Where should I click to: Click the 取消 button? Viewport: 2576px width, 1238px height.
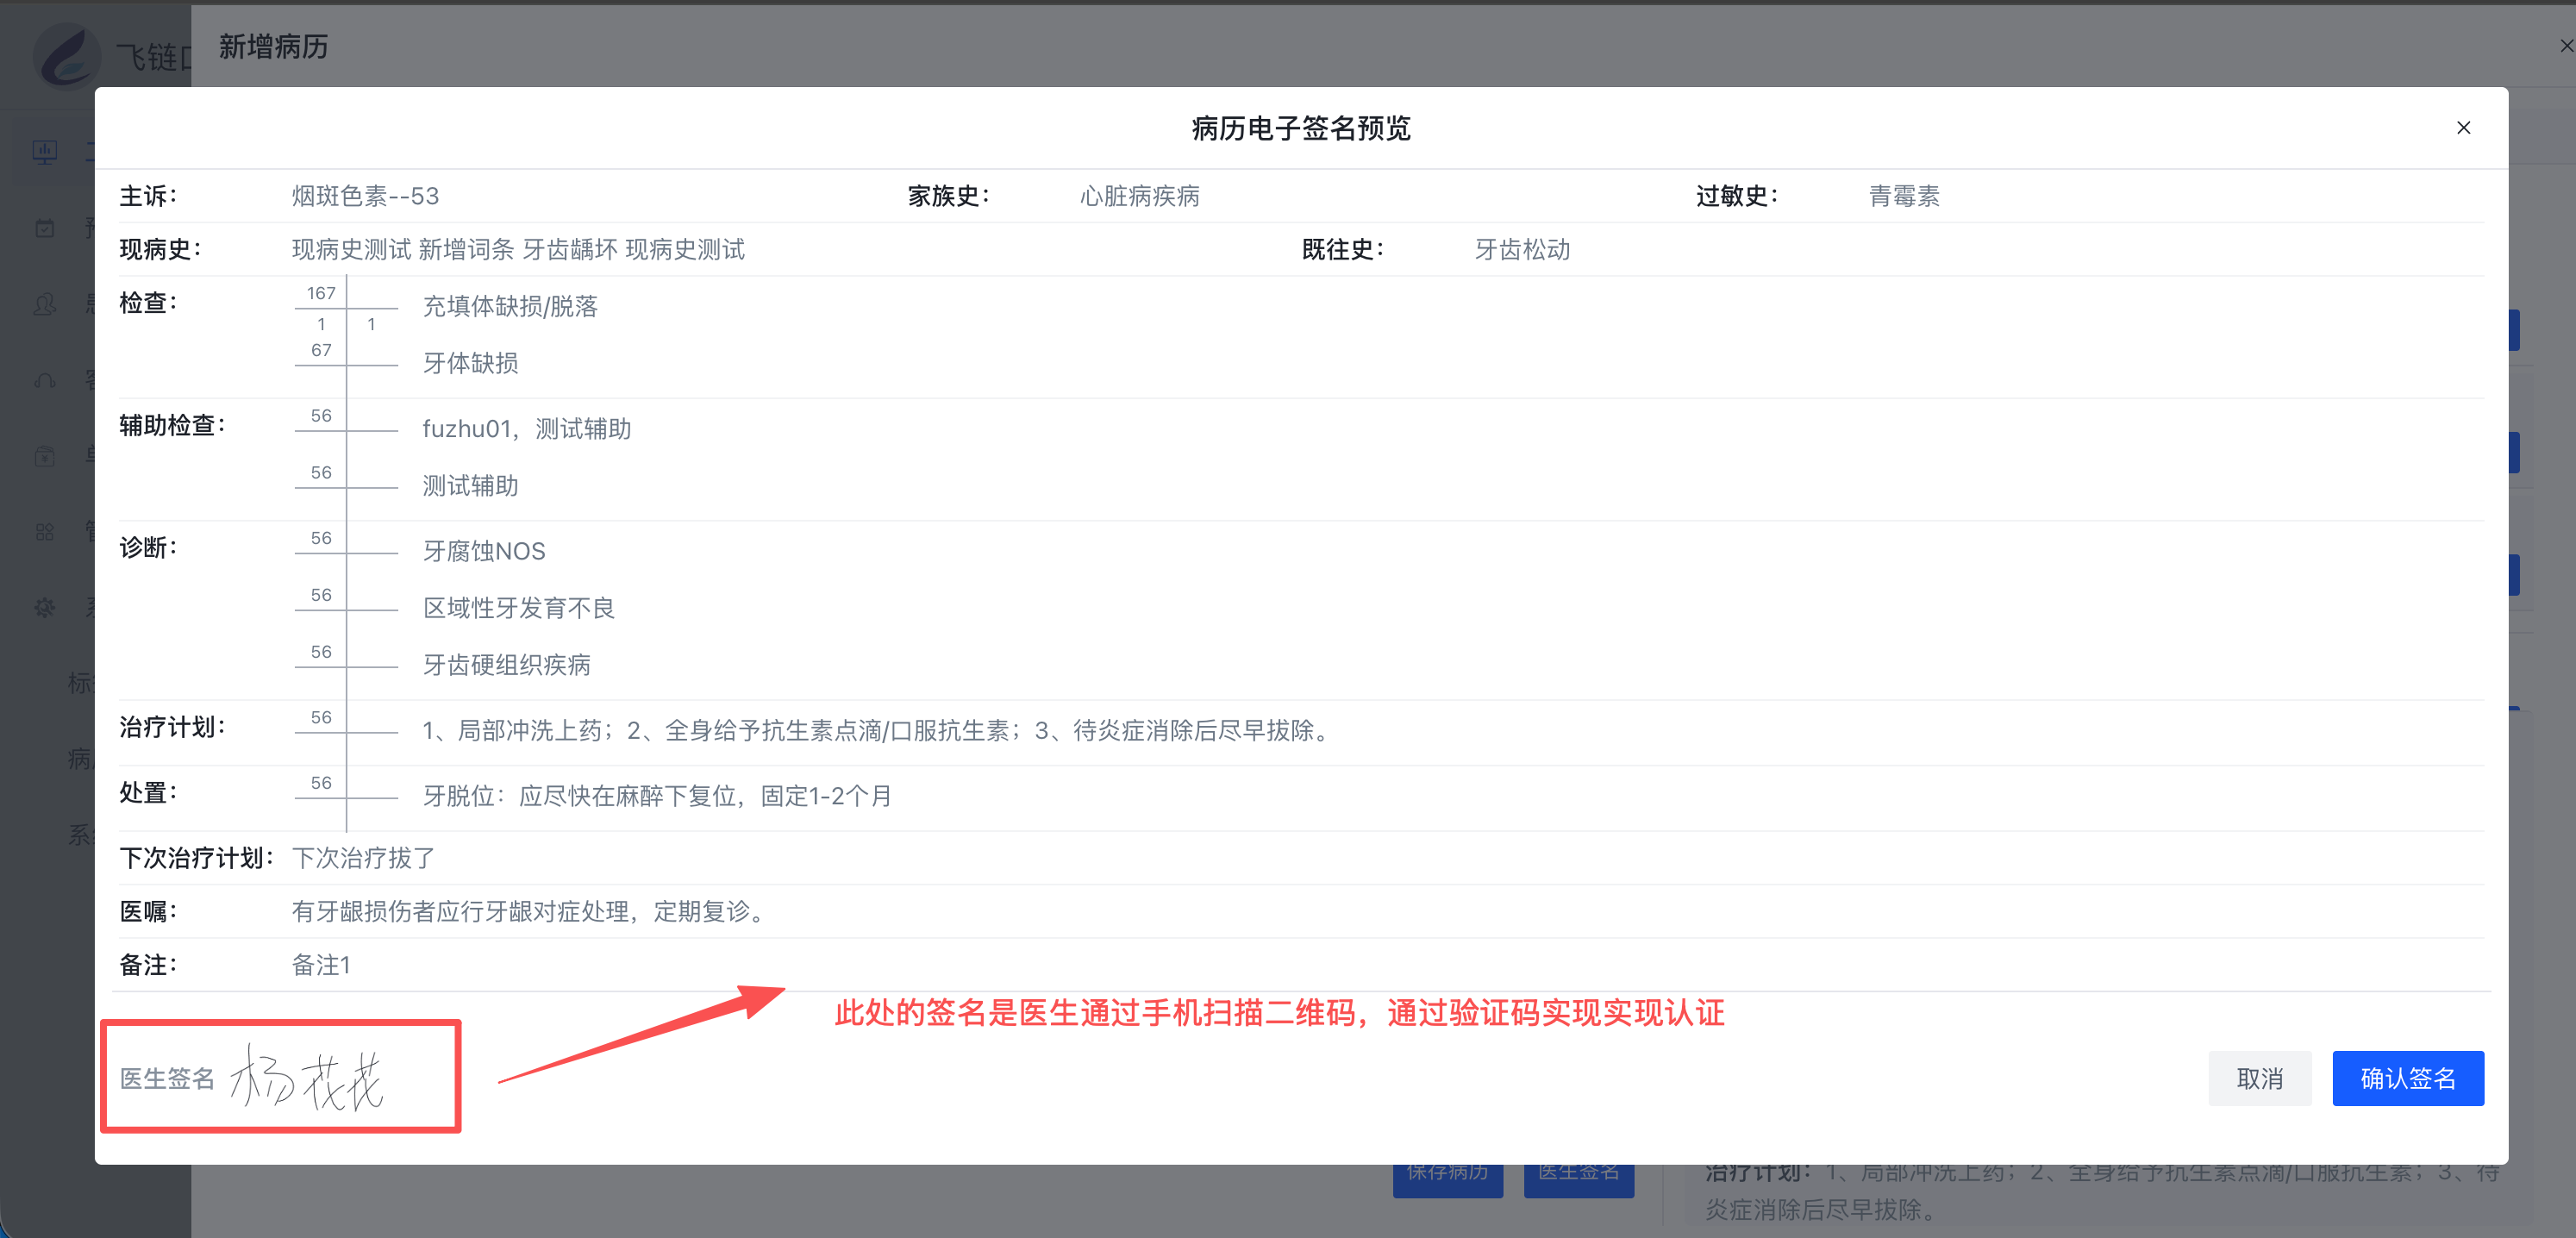pos(2259,1078)
